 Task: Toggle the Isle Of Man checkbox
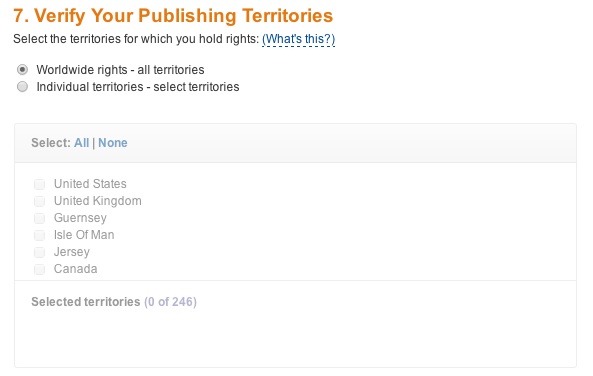click(39, 235)
